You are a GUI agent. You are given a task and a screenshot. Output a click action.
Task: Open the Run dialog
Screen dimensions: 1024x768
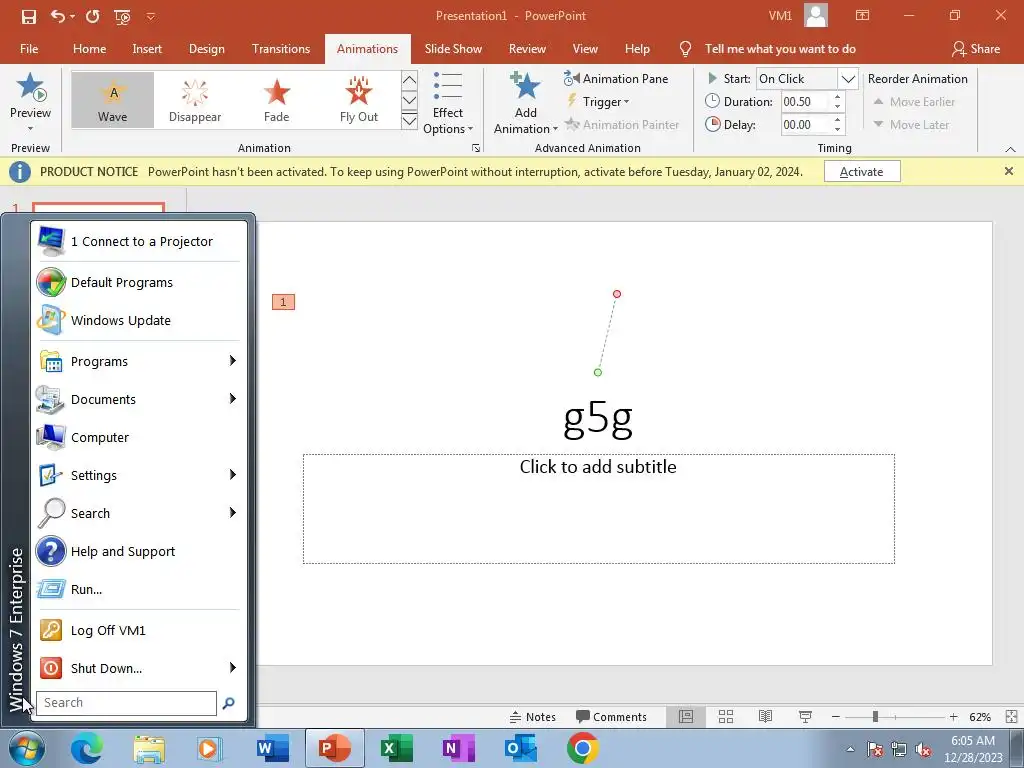pyautogui.click(x=138, y=590)
